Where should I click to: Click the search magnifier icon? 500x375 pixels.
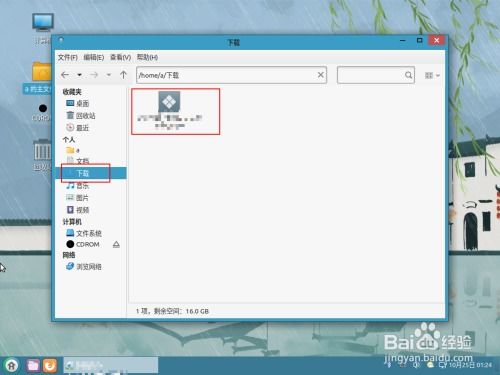408,75
